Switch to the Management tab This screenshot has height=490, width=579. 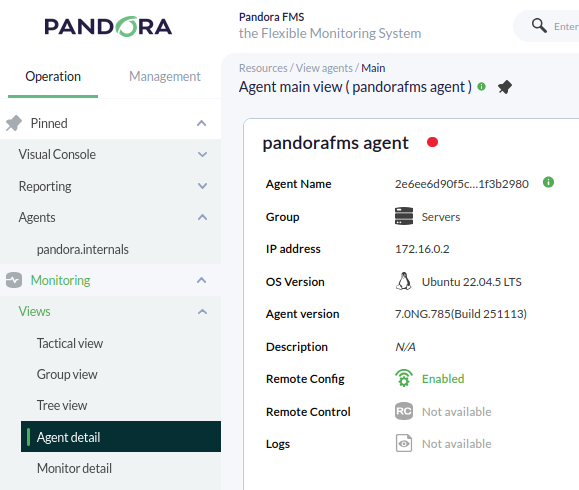coord(165,76)
